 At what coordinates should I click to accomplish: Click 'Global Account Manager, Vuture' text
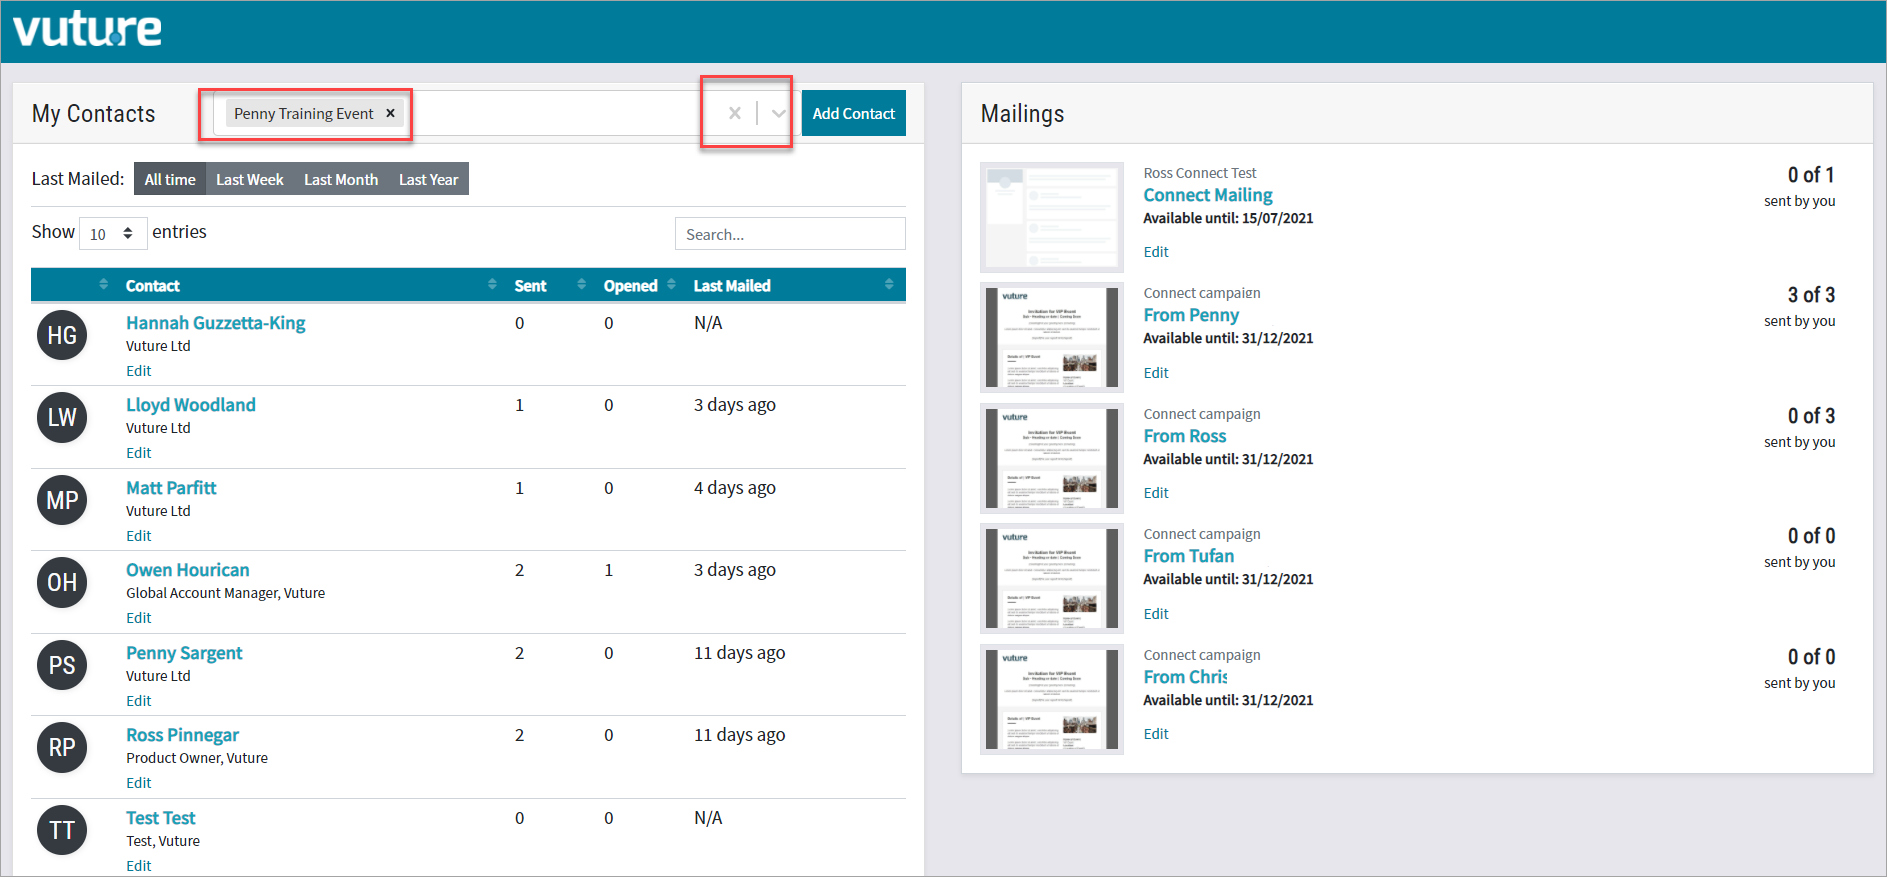click(225, 593)
